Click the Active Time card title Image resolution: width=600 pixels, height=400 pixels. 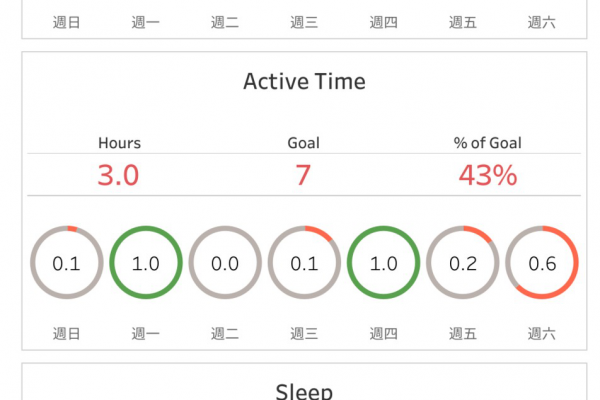(x=304, y=82)
